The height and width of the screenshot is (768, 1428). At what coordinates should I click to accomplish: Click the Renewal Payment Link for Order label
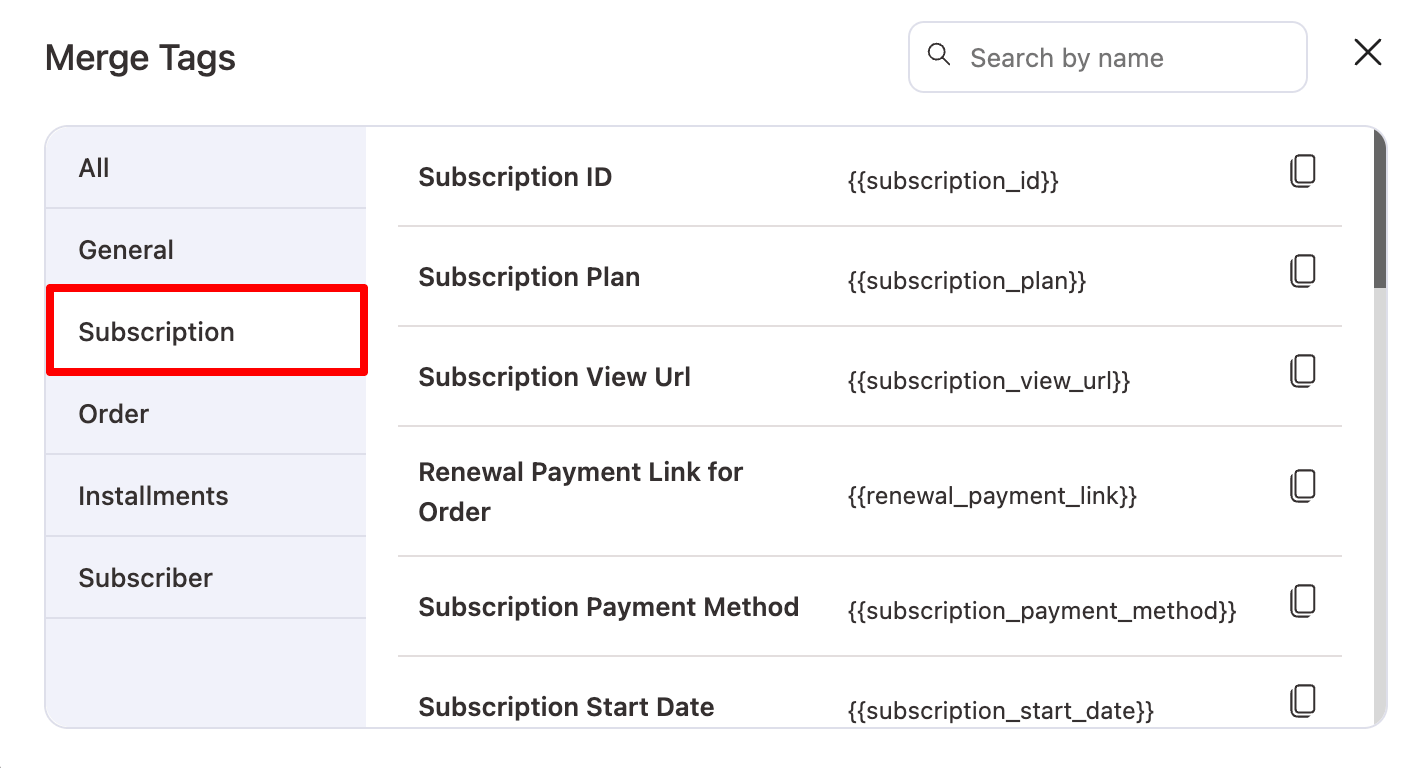pyautogui.click(x=580, y=493)
